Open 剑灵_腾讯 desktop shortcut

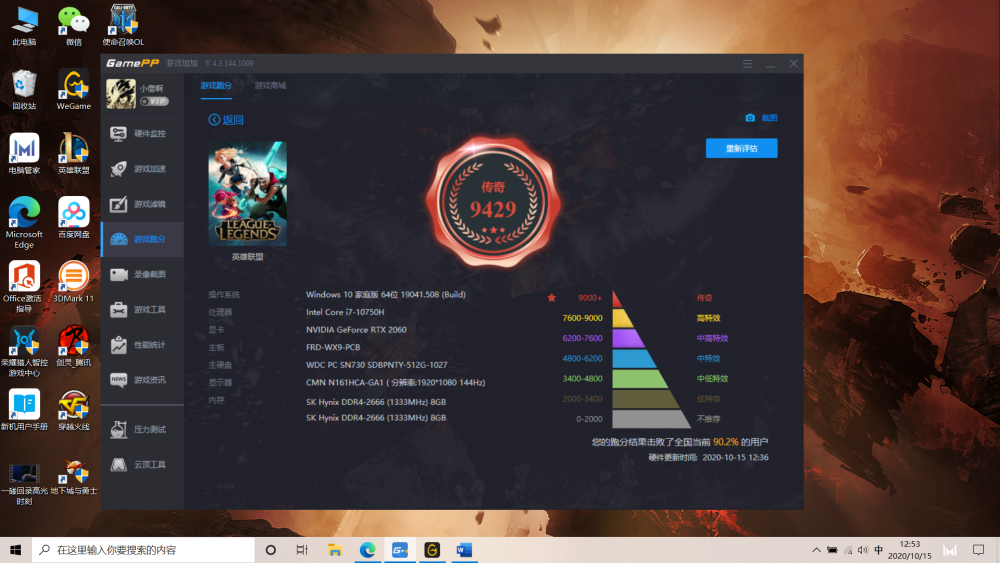point(73,346)
